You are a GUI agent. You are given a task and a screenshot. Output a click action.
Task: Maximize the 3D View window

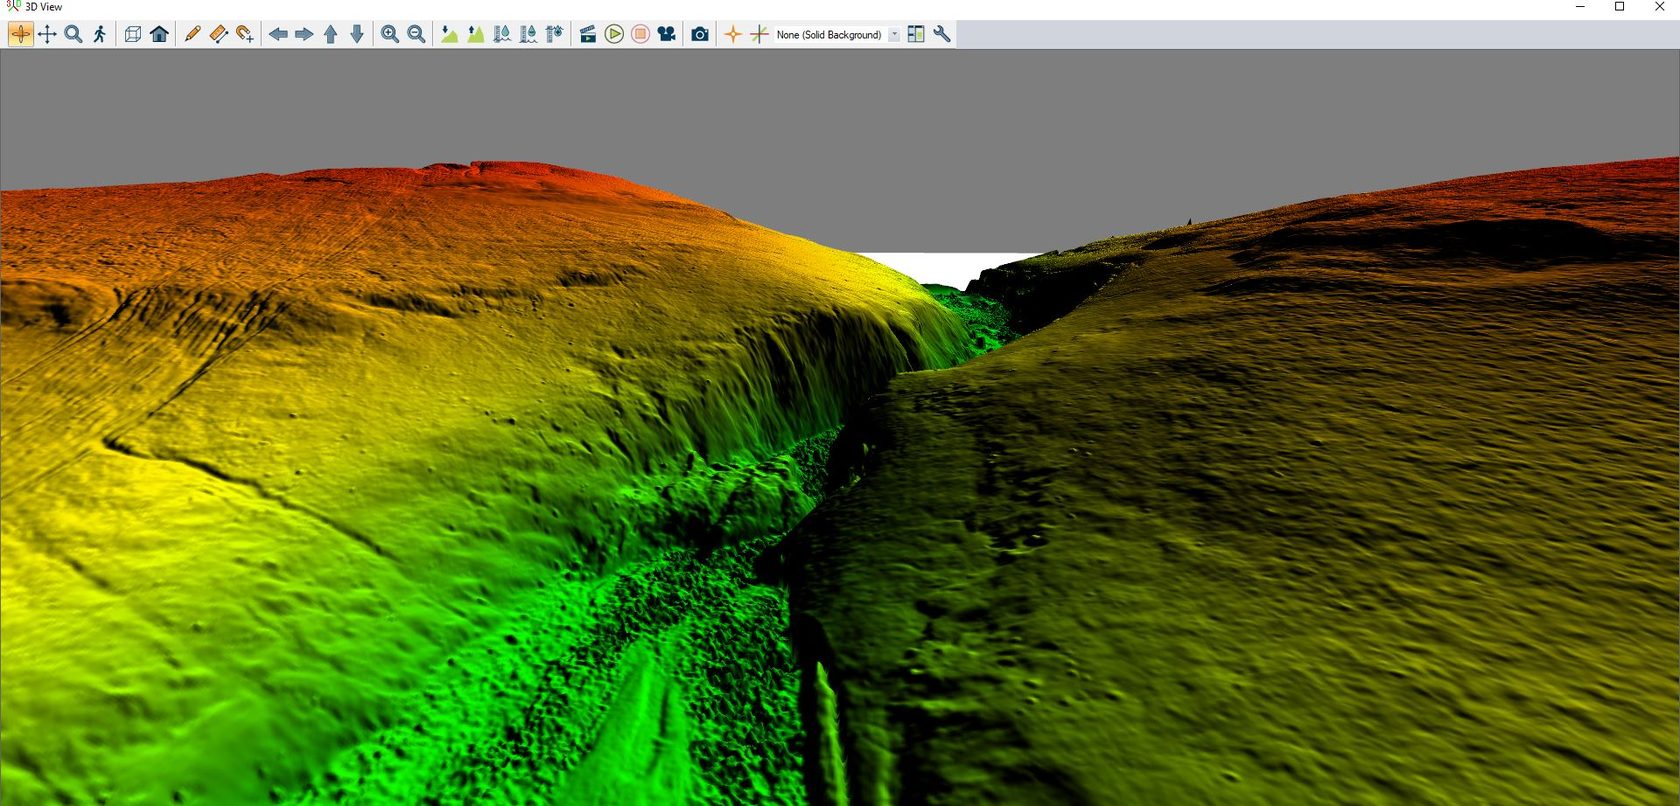click(1619, 7)
